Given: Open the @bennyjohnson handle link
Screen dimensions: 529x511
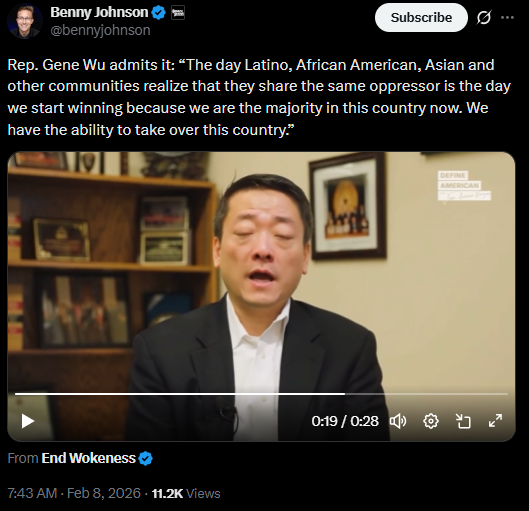Looking at the screenshot, I should [100, 30].
